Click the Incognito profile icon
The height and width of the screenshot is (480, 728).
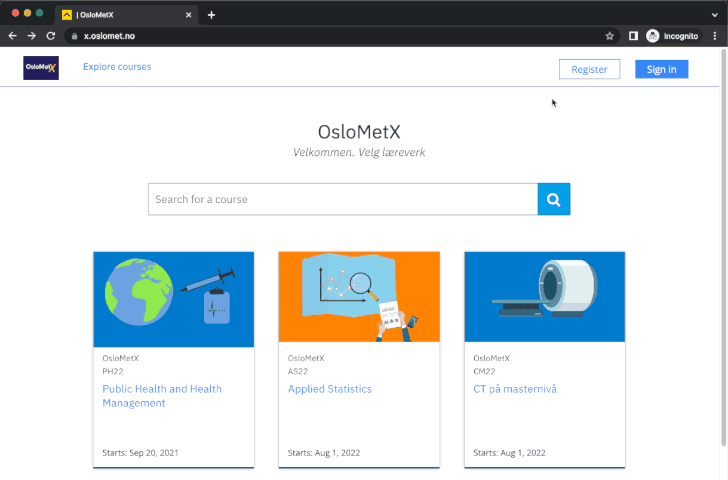coord(652,36)
